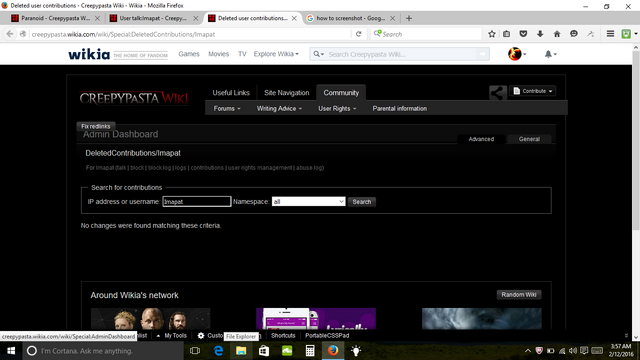Open Calculator from taskbar
The image size is (640, 360).
click(x=310, y=351)
